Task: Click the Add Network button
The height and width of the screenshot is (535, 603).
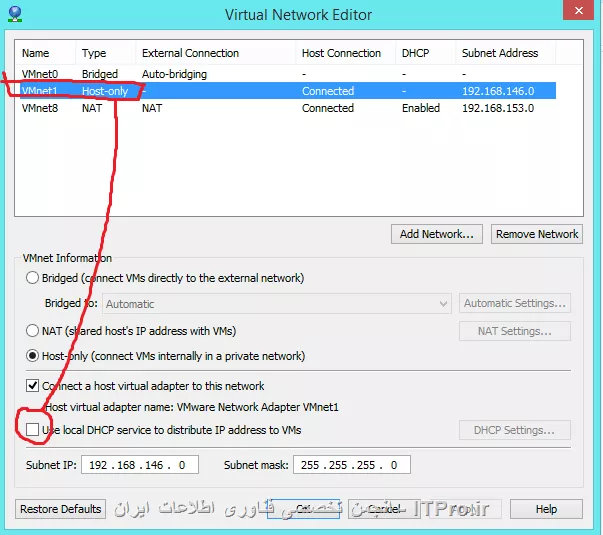Action: point(436,234)
